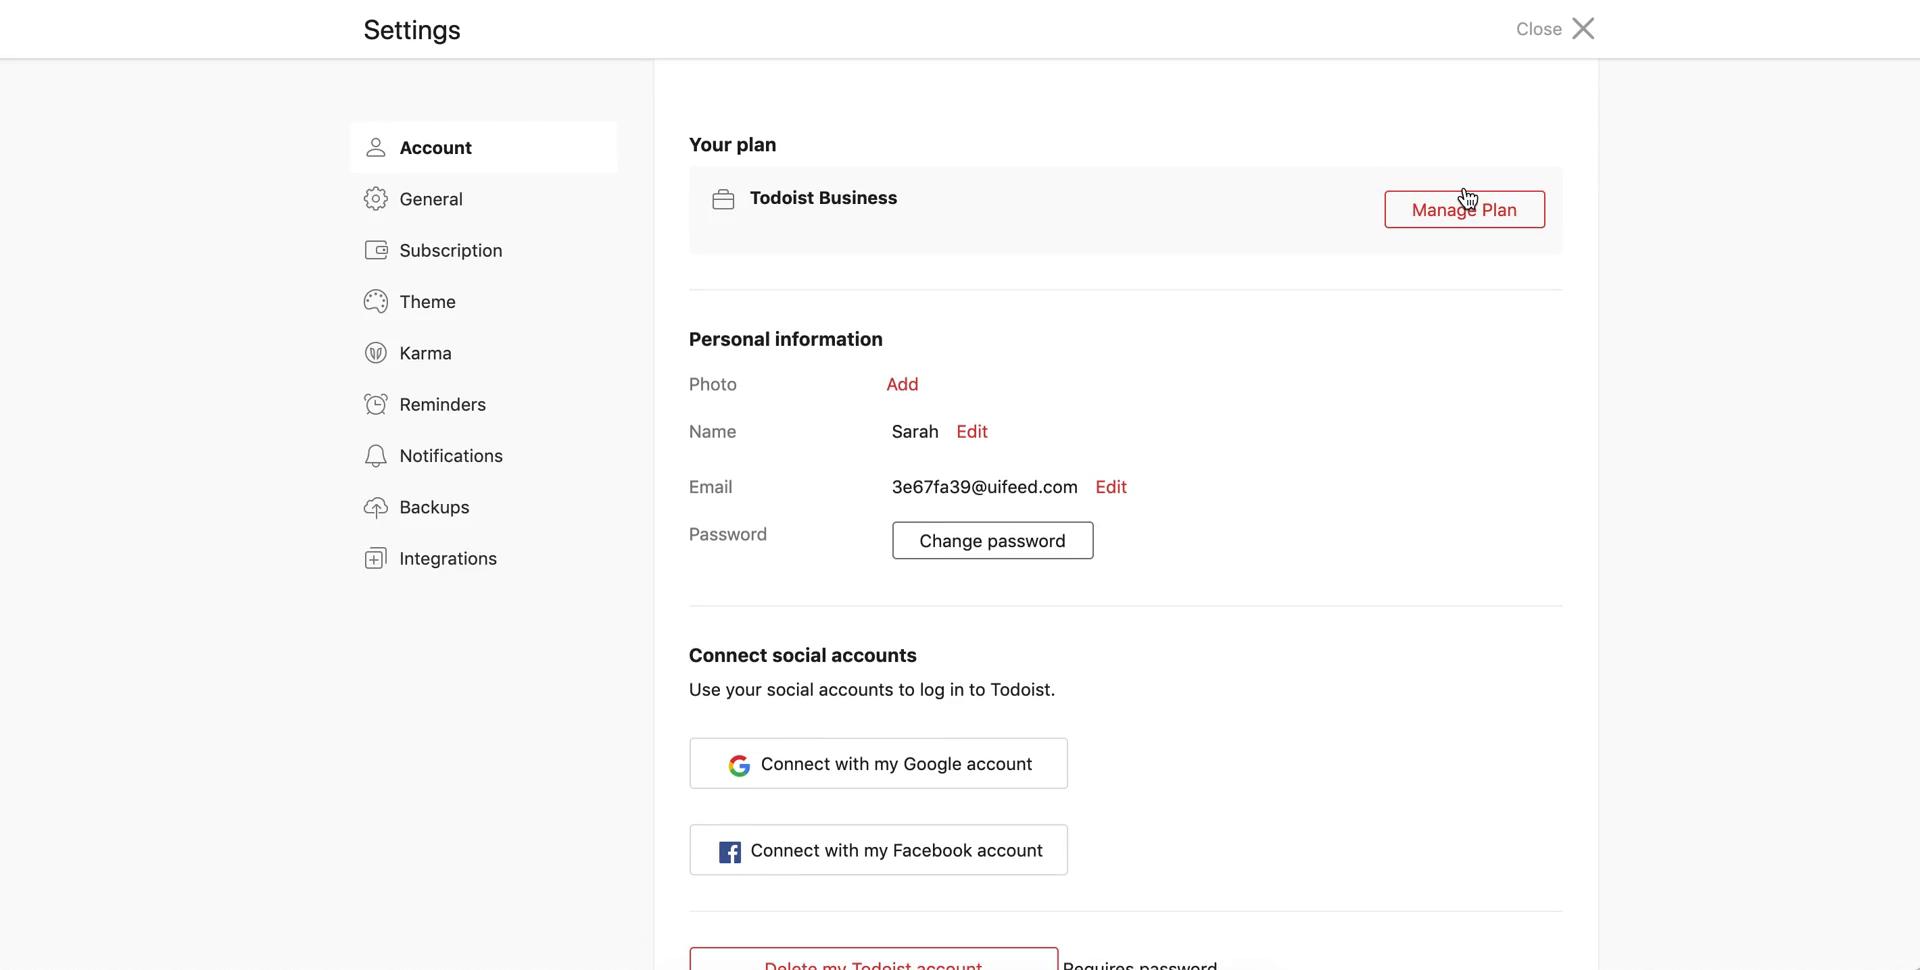This screenshot has height=970, width=1920.
Task: Switch to the Notifications tab
Action: [484, 456]
